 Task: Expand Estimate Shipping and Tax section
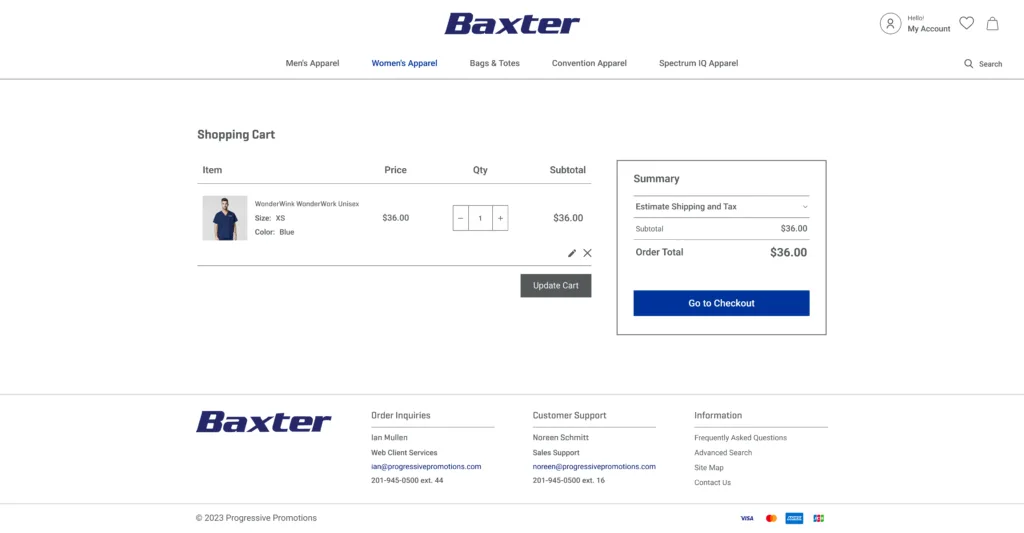721,206
